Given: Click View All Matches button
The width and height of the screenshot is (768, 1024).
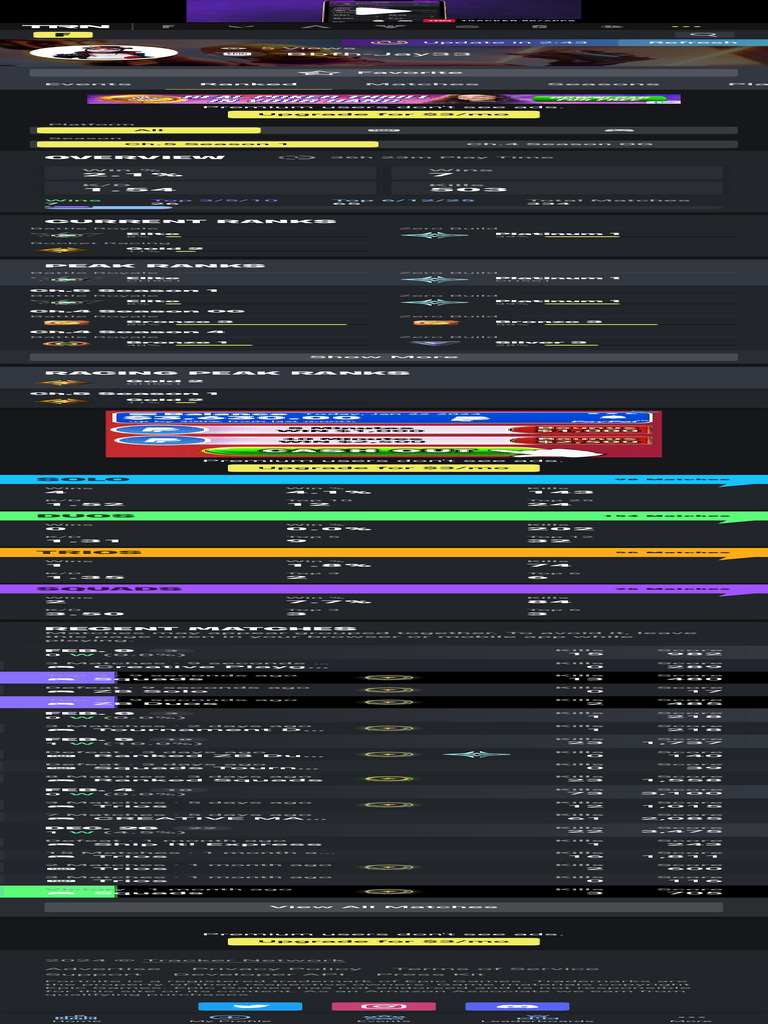Looking at the screenshot, I should pos(384,907).
